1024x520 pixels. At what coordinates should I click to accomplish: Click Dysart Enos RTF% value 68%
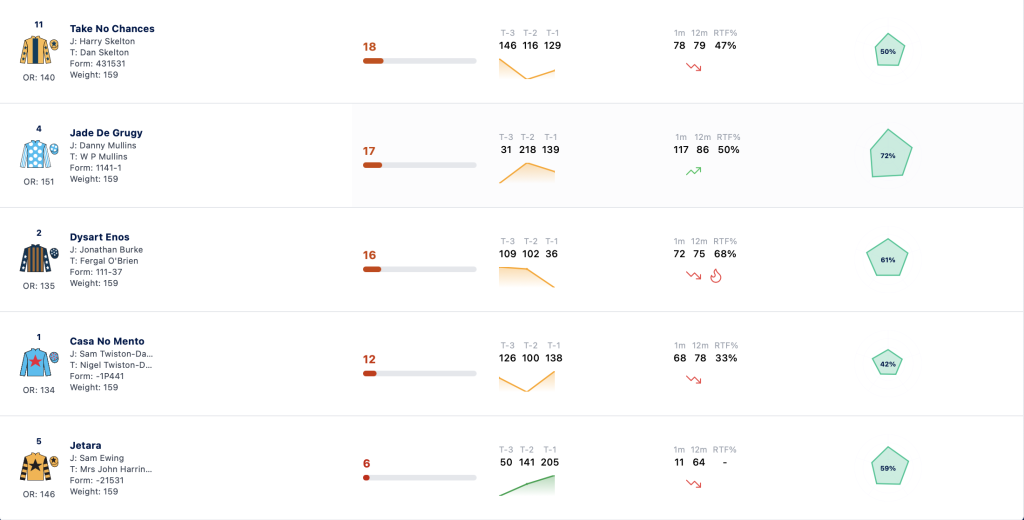(725, 253)
